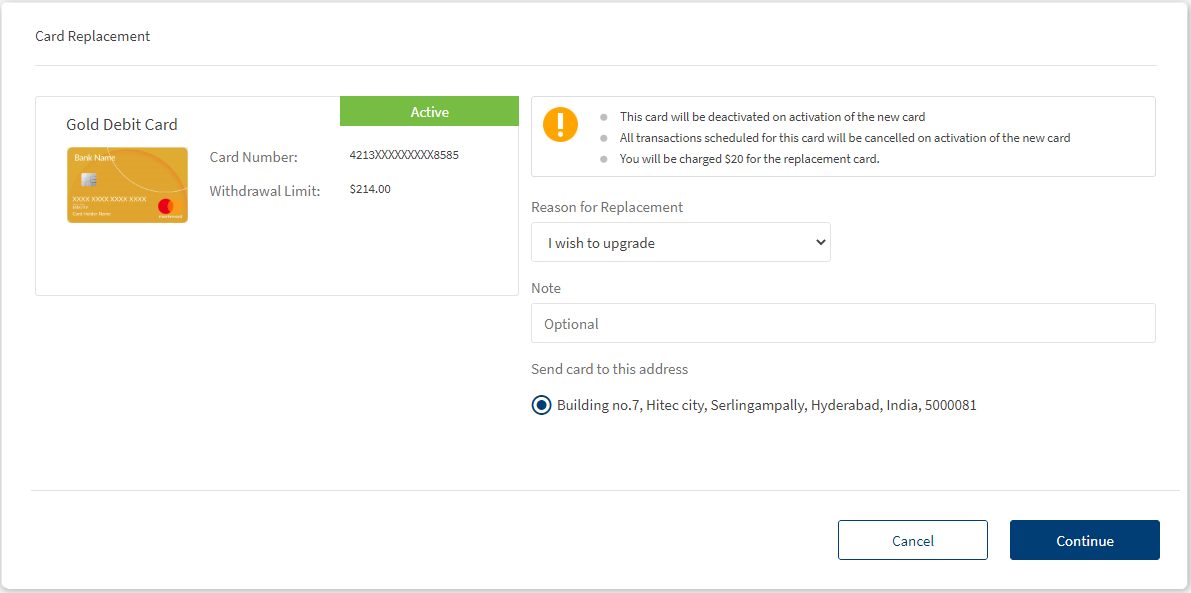The height and width of the screenshot is (593, 1191).
Task: Click the $214.00 withdrawal limit value
Action: point(370,189)
